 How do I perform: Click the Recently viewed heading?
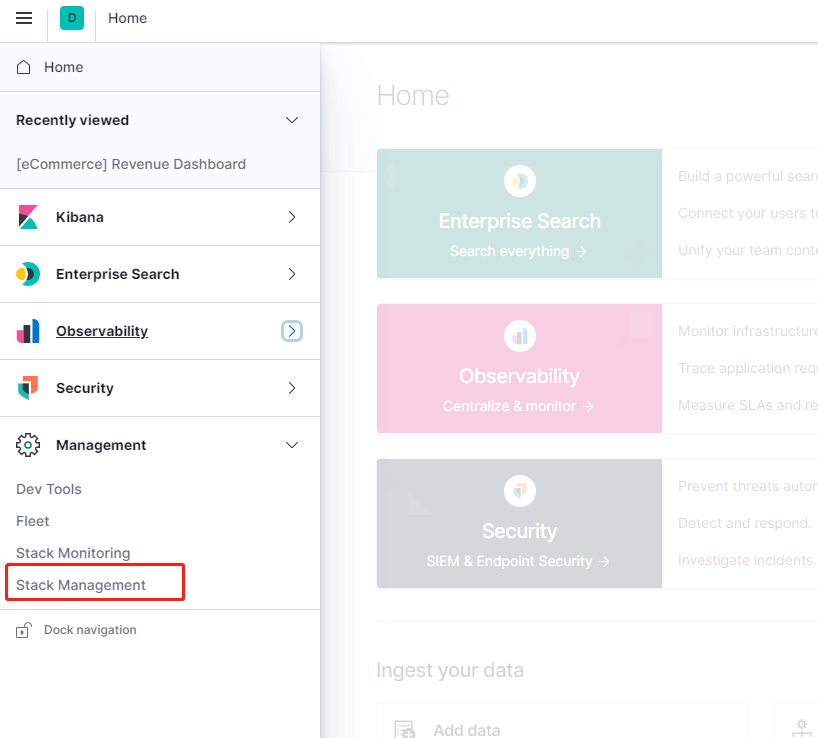click(x=73, y=120)
